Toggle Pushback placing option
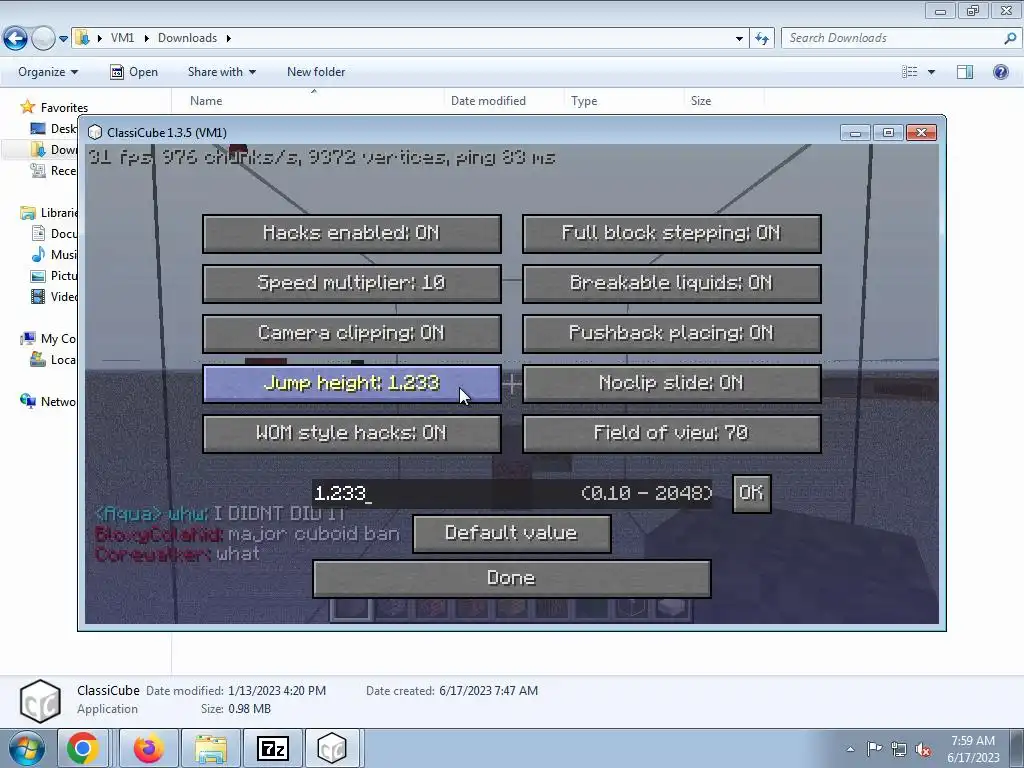The height and width of the screenshot is (768, 1024). tap(671, 334)
